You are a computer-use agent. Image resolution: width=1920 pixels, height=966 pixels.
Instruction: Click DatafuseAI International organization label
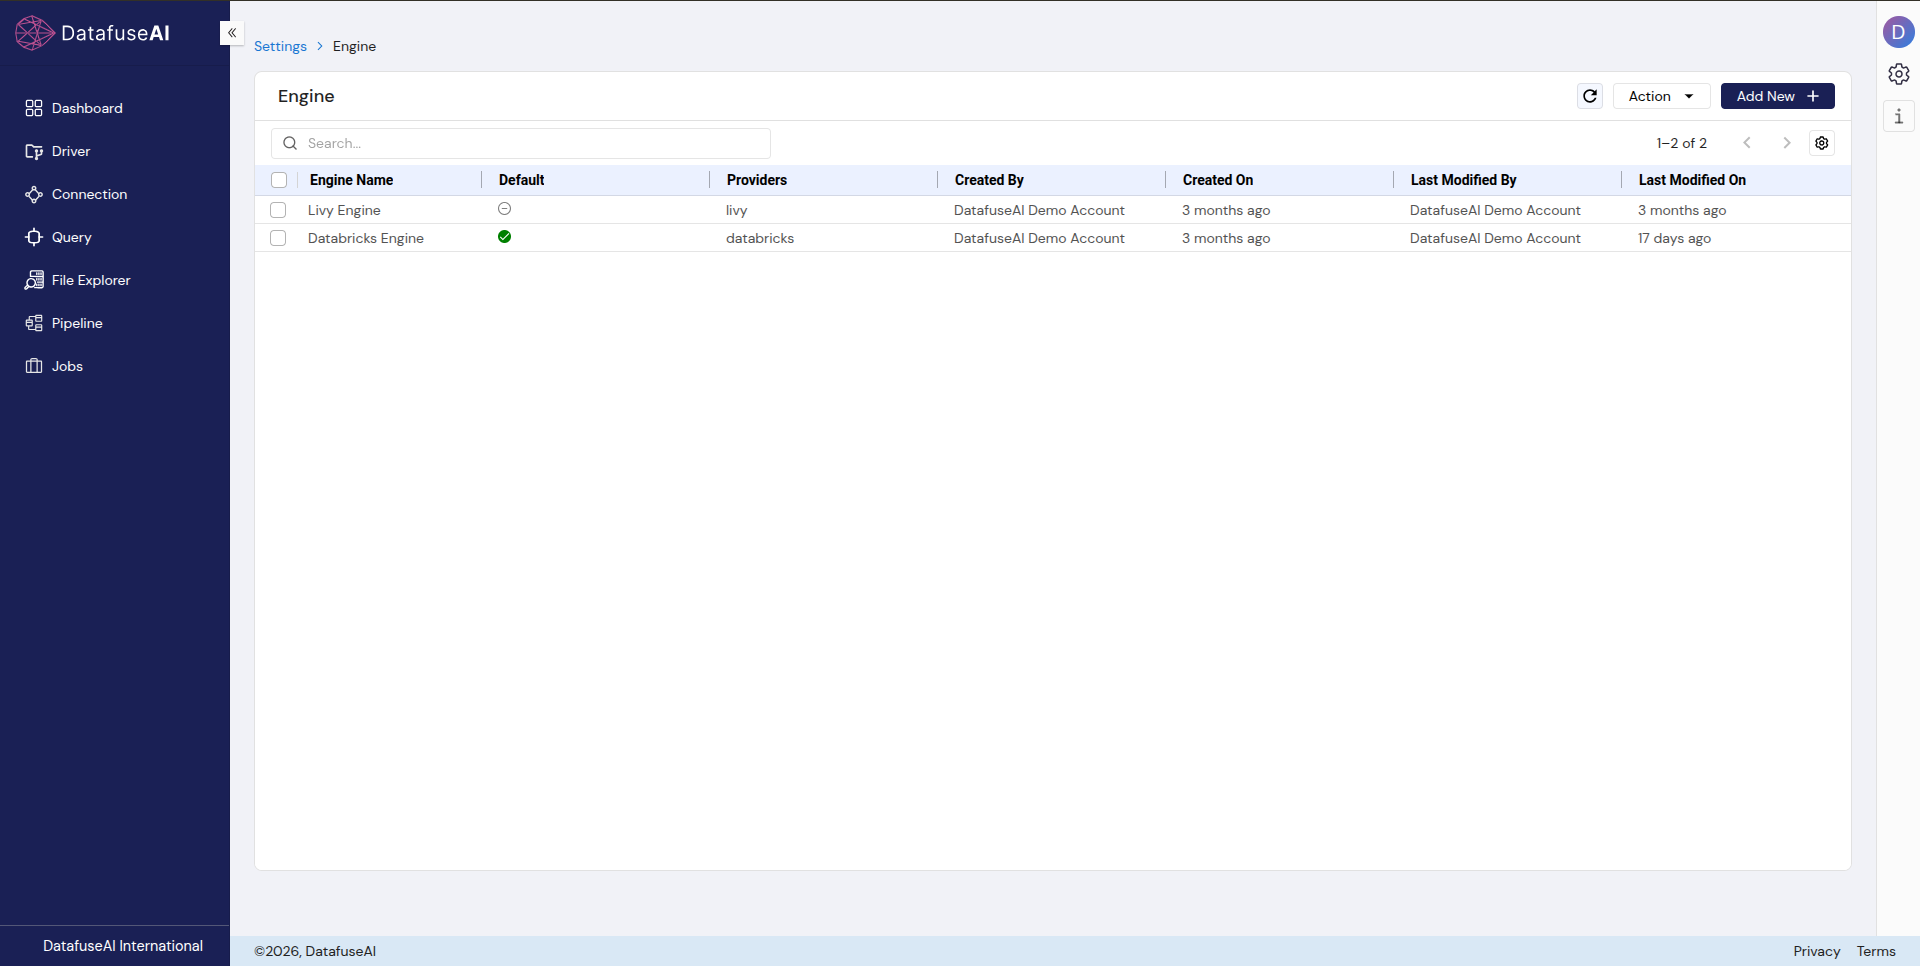(123, 946)
